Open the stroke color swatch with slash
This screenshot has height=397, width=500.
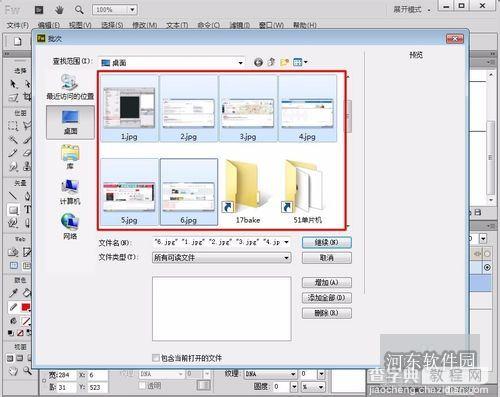tap(26, 321)
